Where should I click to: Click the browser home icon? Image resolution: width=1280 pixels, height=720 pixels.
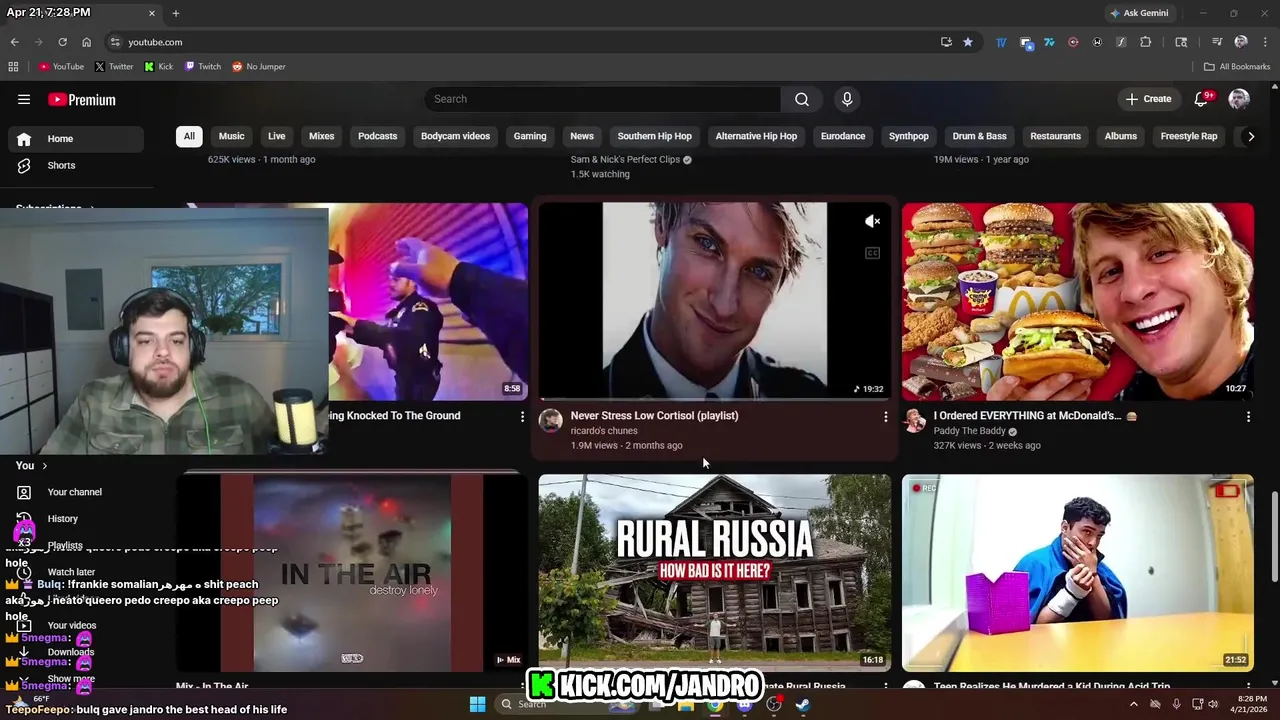pyautogui.click(x=87, y=42)
